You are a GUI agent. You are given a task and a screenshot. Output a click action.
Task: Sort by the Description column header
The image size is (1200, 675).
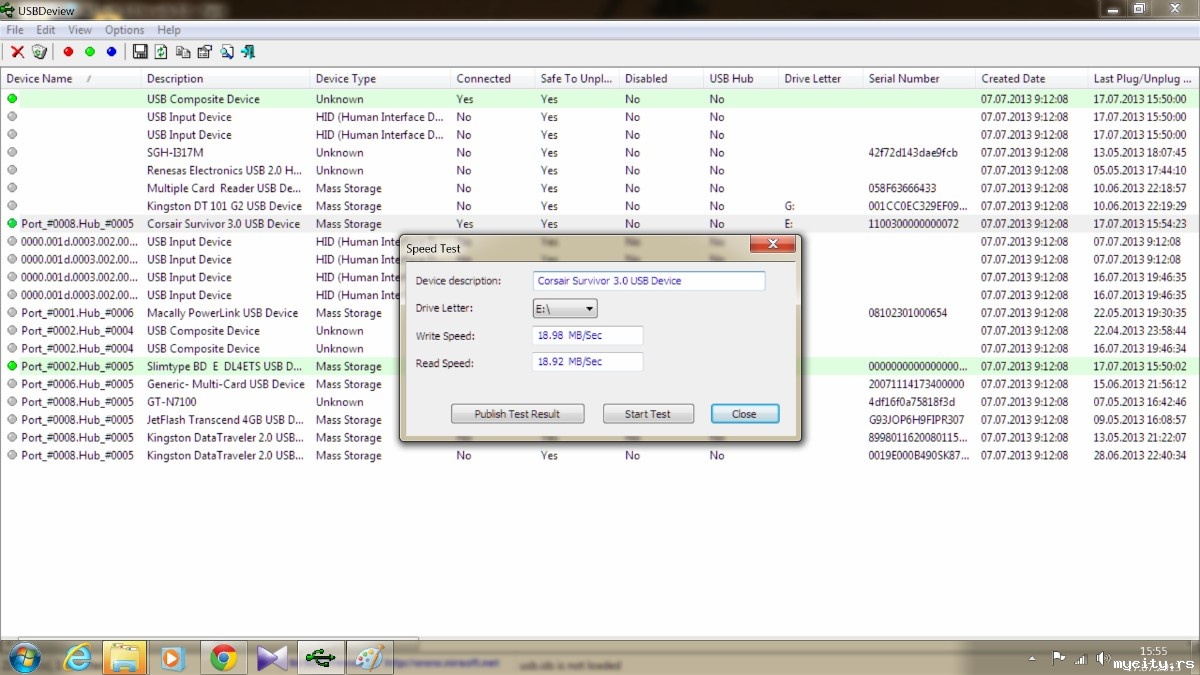(225, 79)
